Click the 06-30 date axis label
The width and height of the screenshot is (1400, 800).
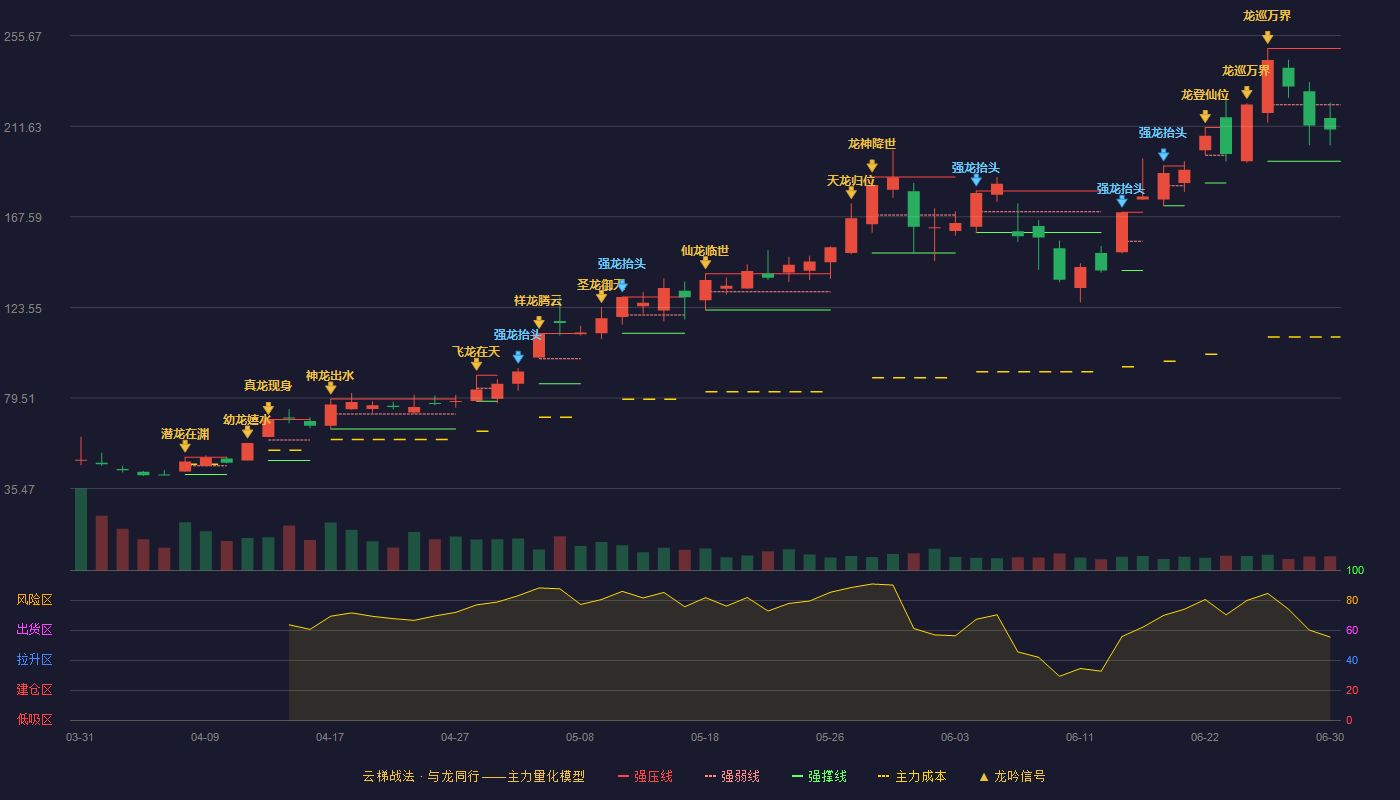tap(1330, 737)
